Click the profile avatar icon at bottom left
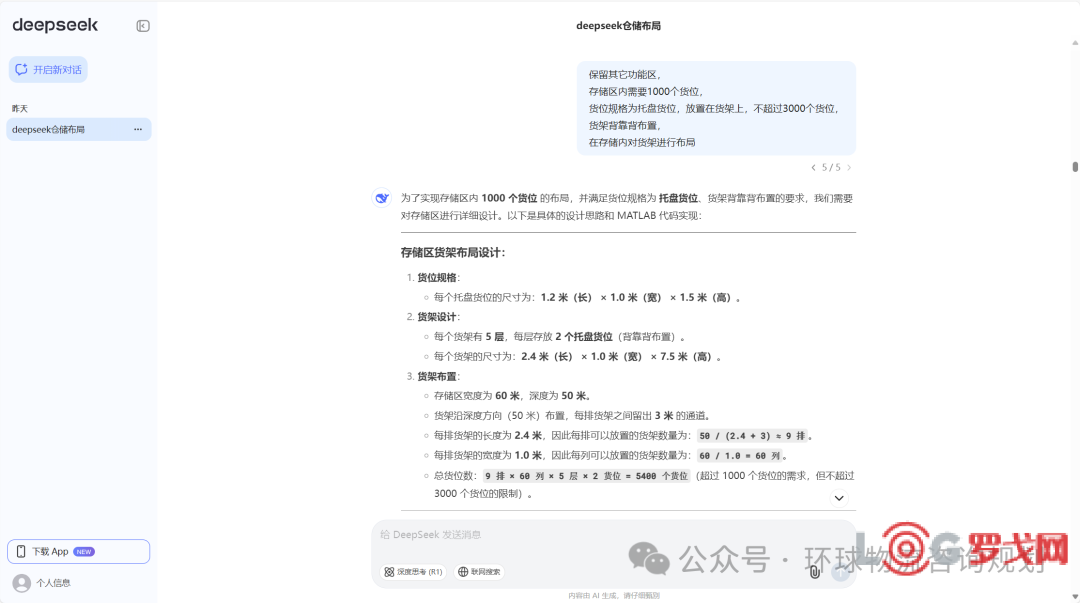This screenshot has width=1080, height=603. [21, 582]
